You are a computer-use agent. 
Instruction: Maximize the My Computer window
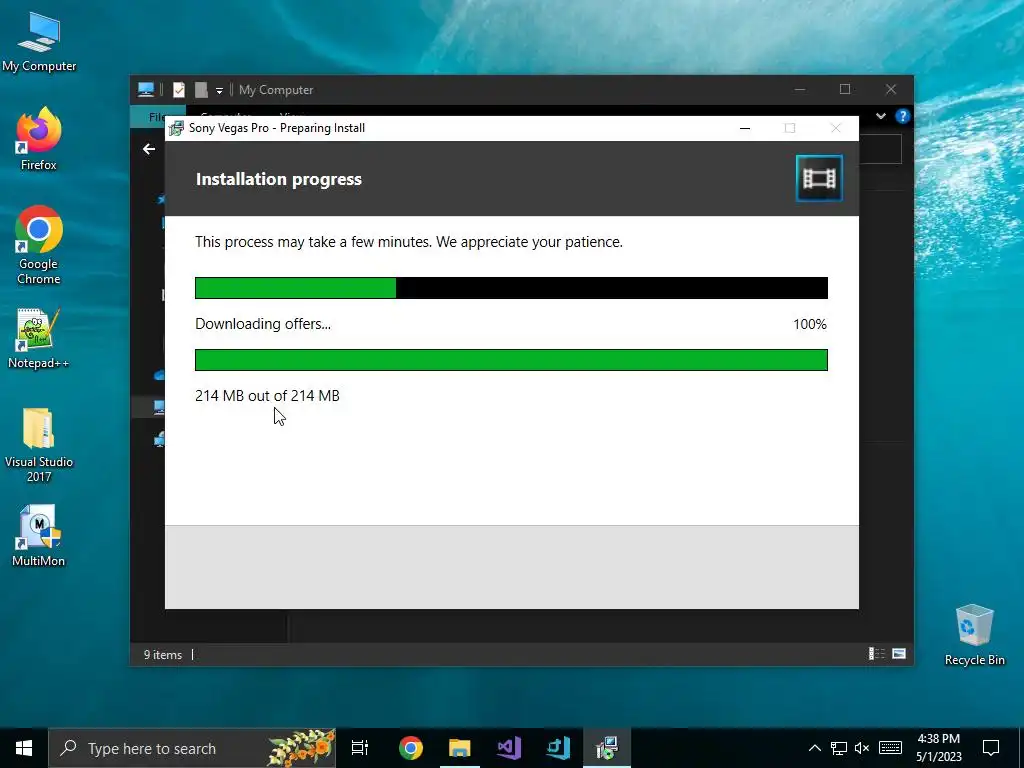tap(845, 89)
